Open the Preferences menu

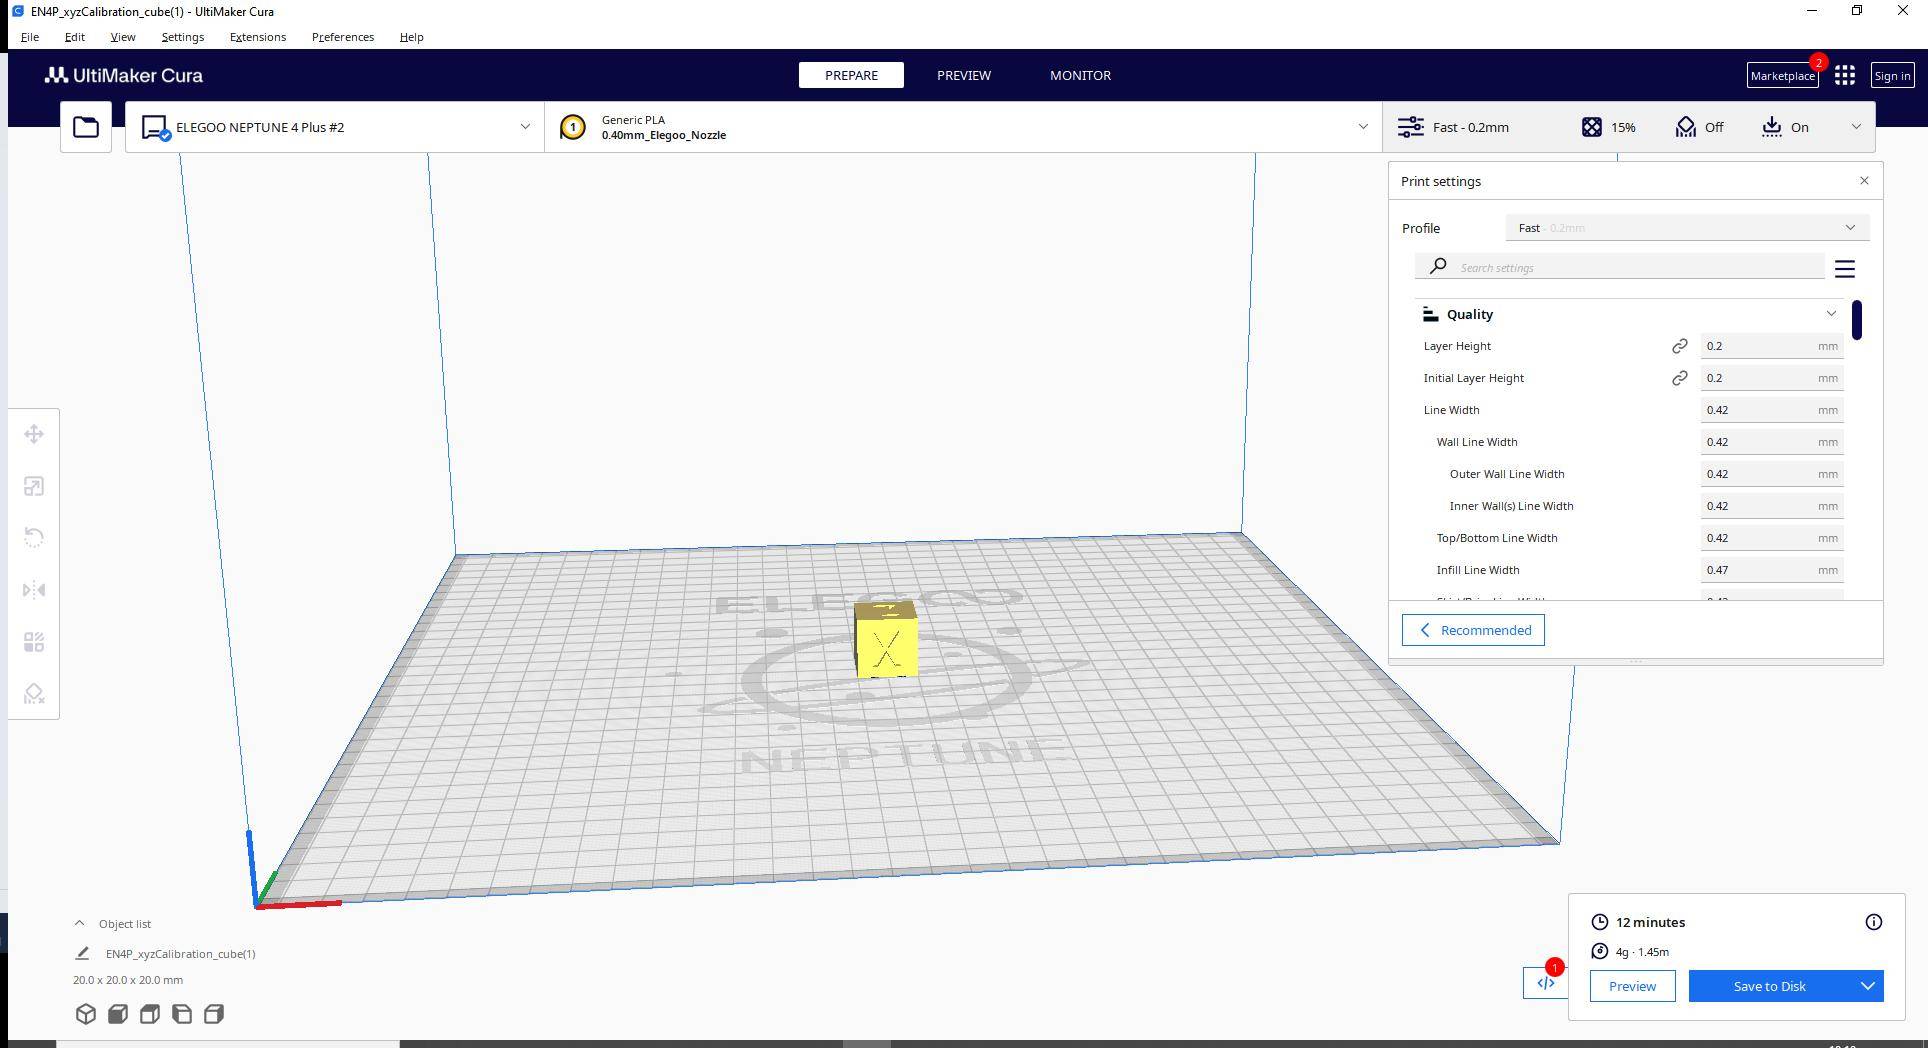point(343,37)
